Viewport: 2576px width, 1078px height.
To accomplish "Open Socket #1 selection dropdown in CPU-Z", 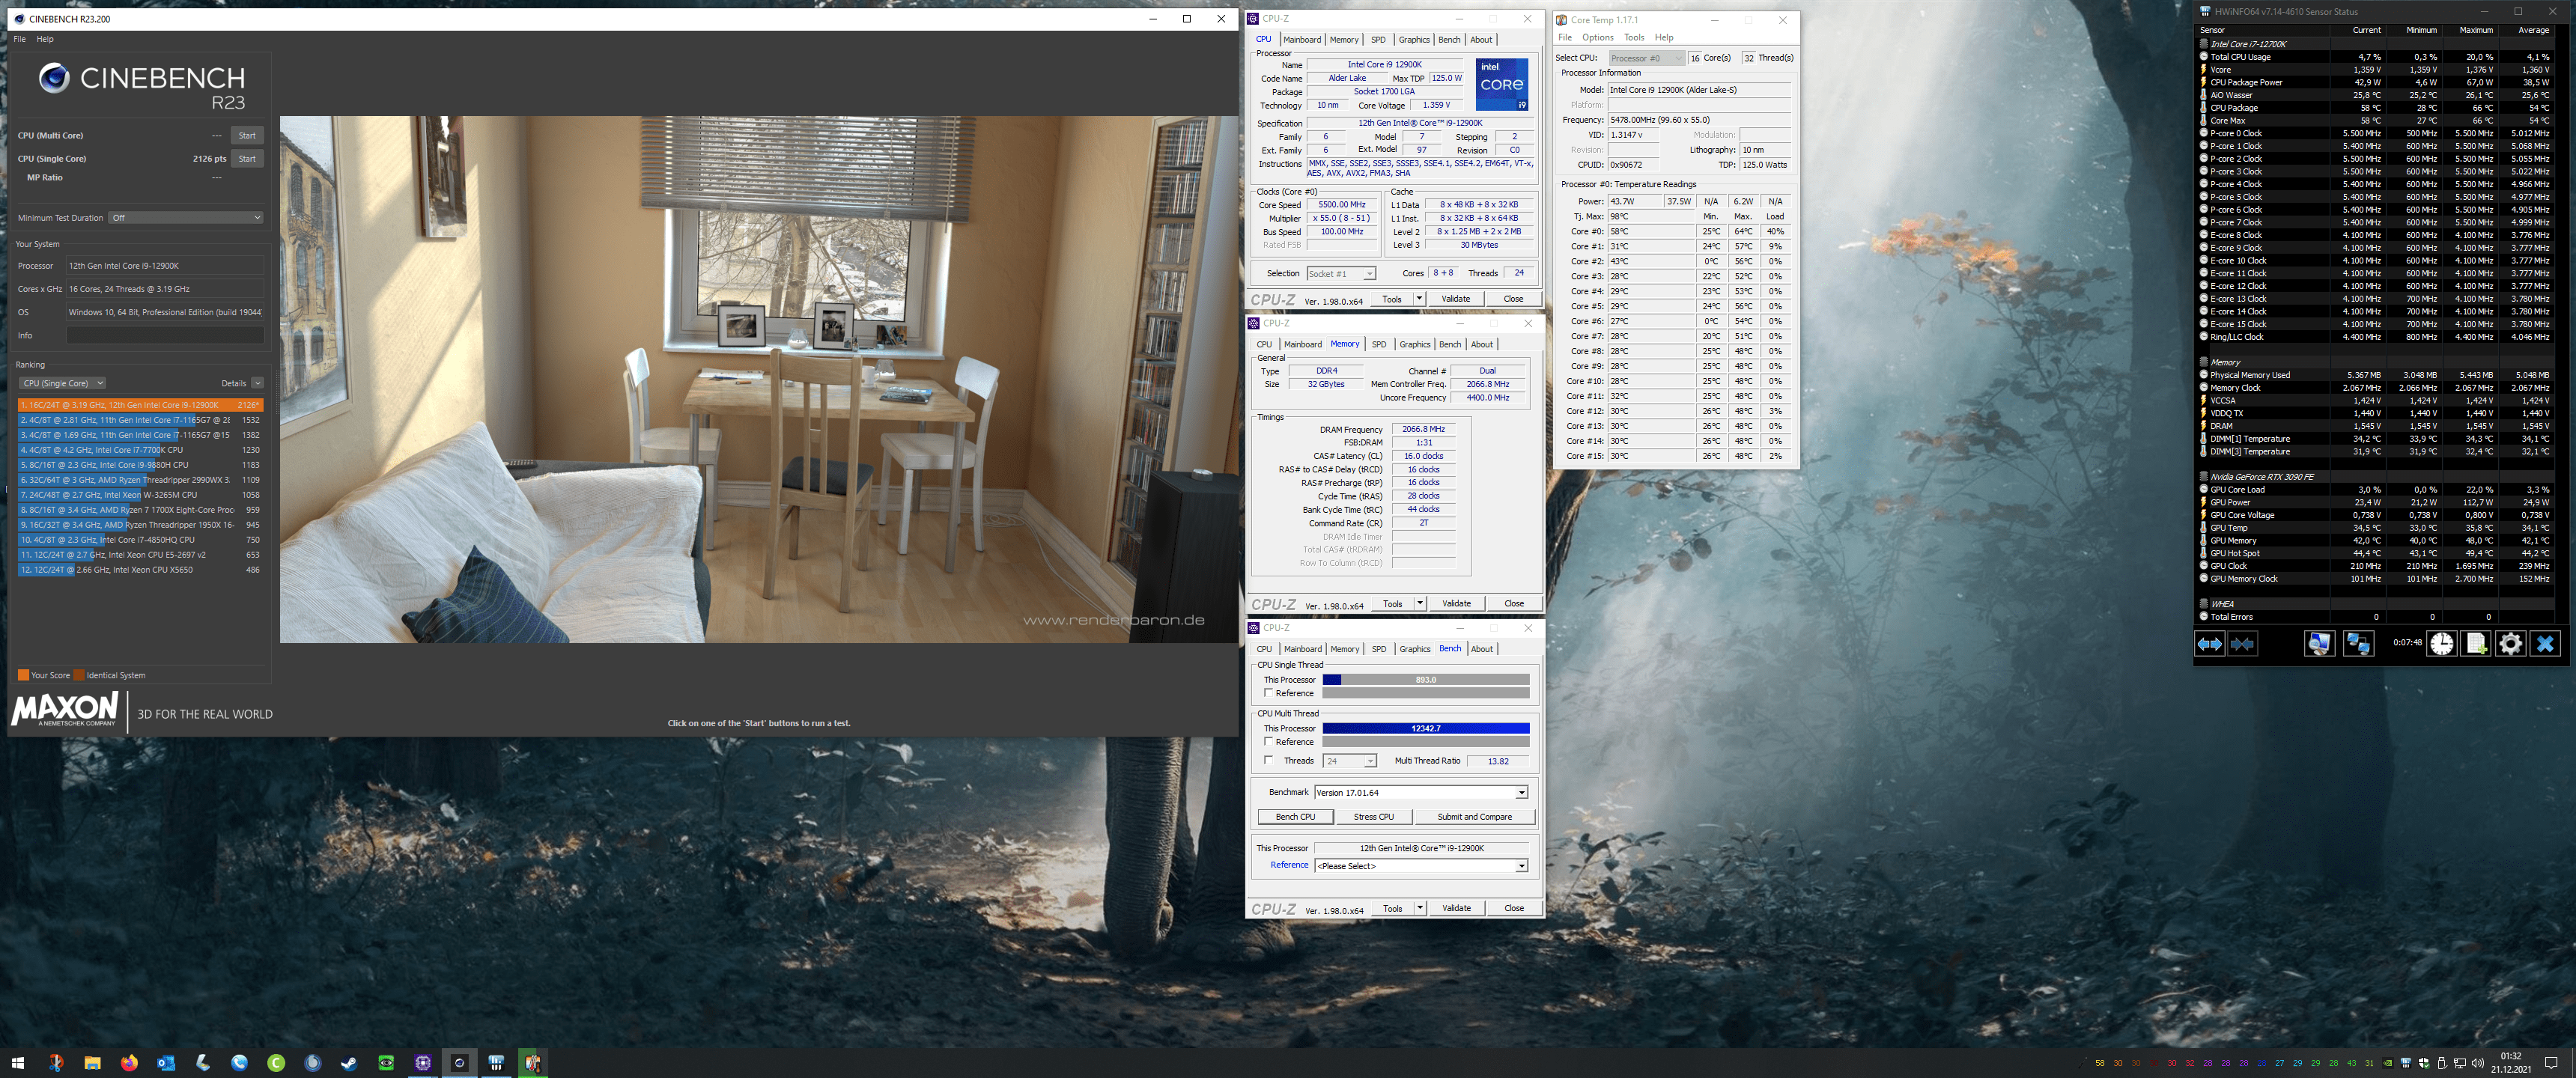I will click(1341, 273).
